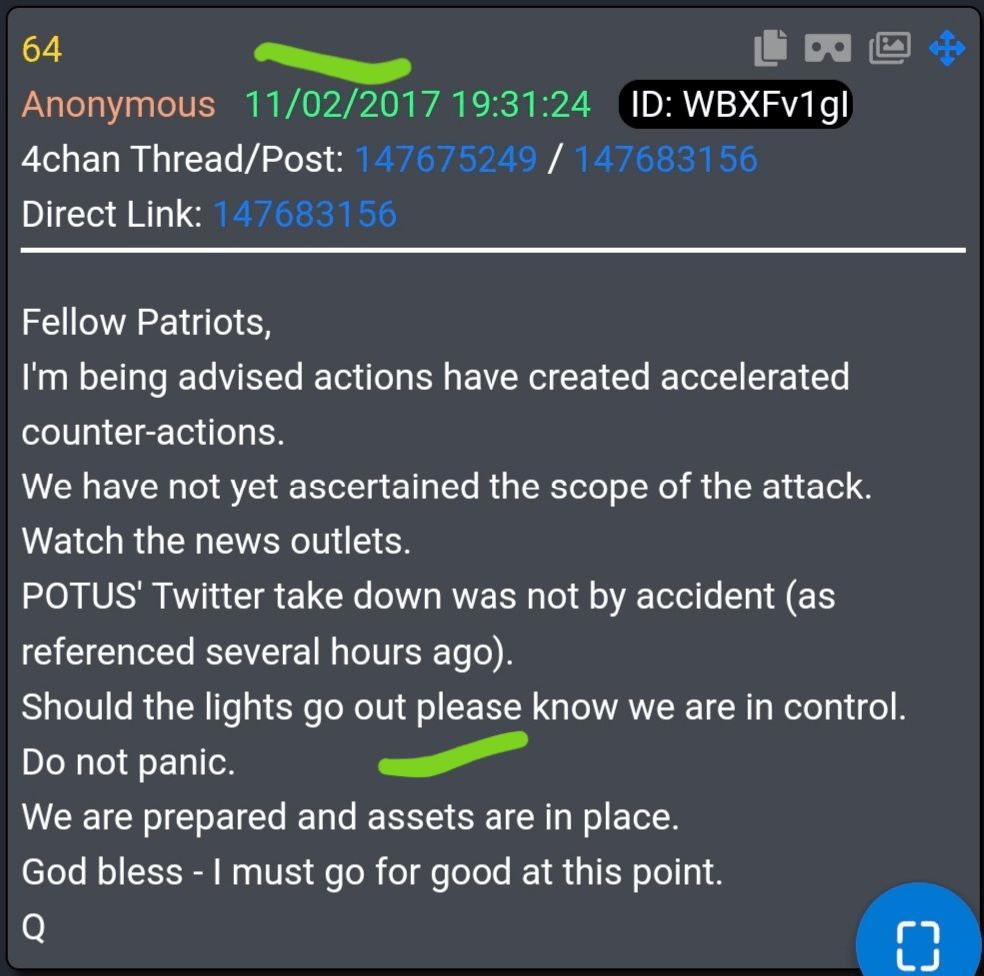Click the "Direct Link:" label

112,214
